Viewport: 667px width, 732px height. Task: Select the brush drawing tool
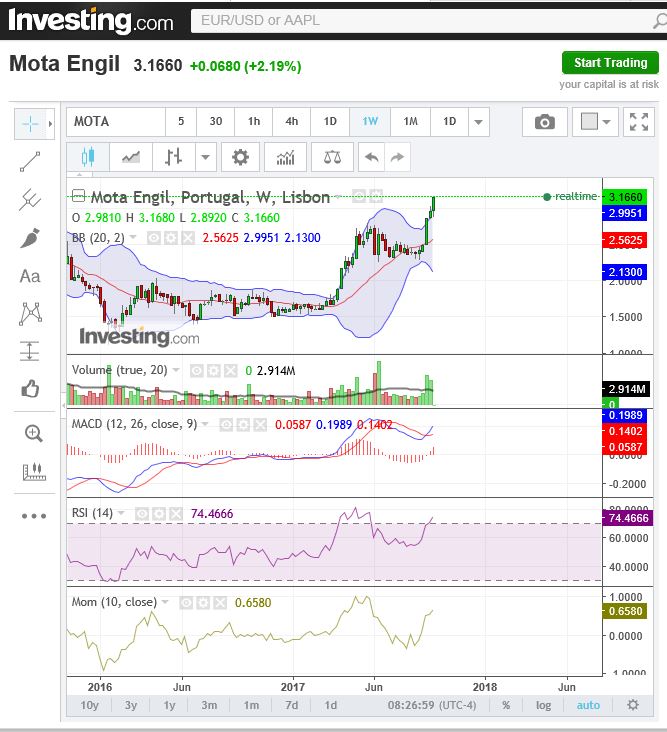30,238
